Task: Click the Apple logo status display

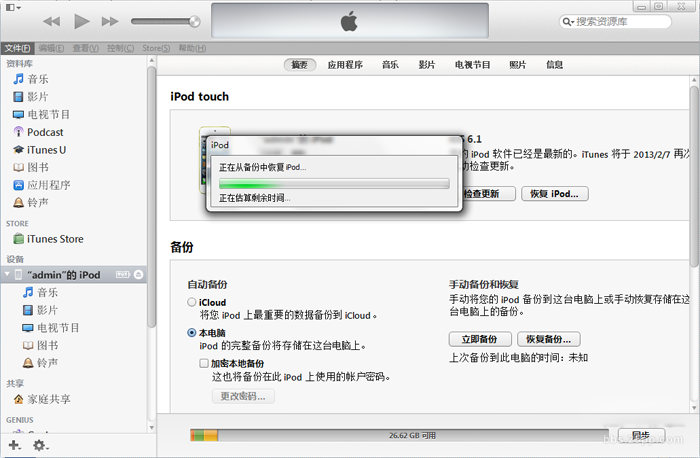Action: (350, 21)
